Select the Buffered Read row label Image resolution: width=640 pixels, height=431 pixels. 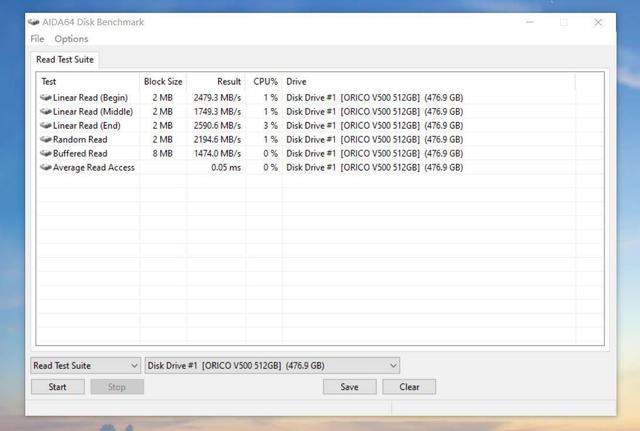(80, 153)
